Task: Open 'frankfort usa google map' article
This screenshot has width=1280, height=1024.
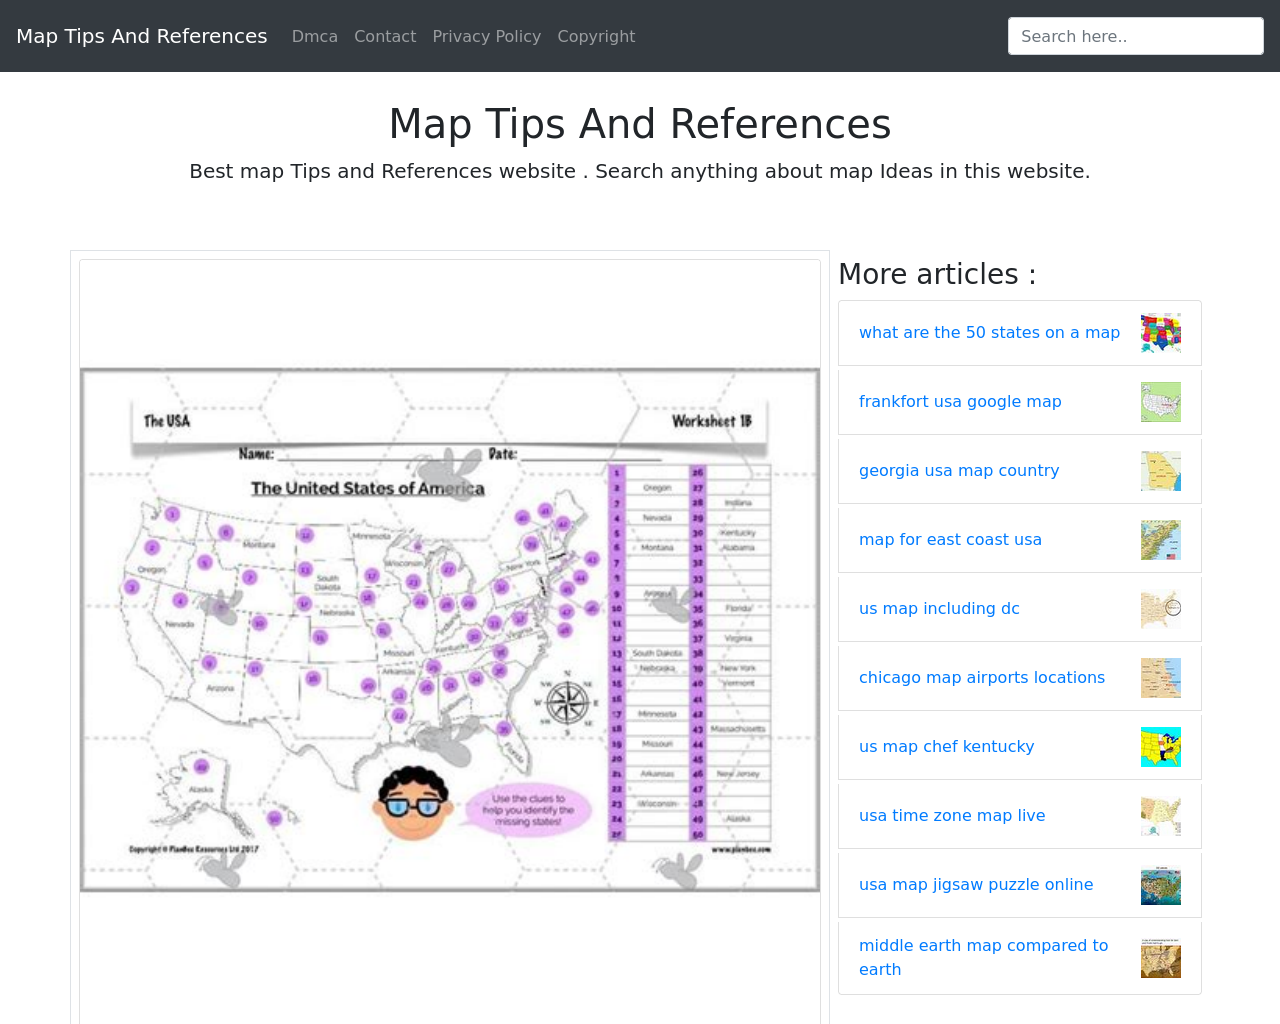Action: point(960,402)
